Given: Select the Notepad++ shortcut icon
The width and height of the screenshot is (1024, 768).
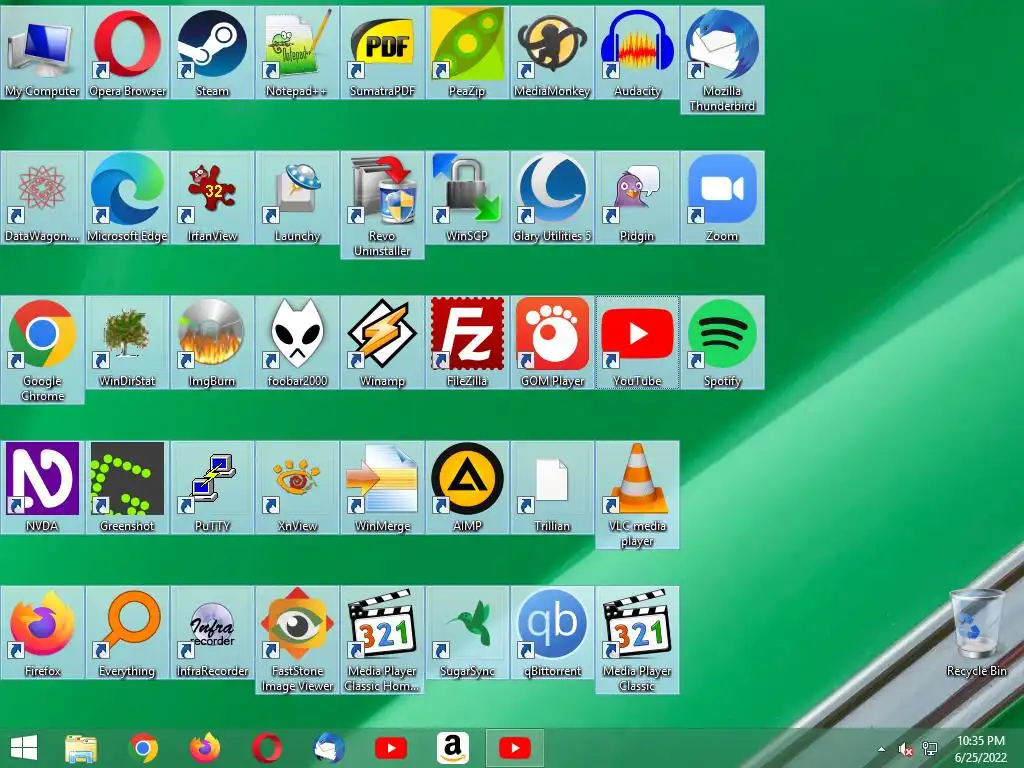Looking at the screenshot, I should pos(297,52).
